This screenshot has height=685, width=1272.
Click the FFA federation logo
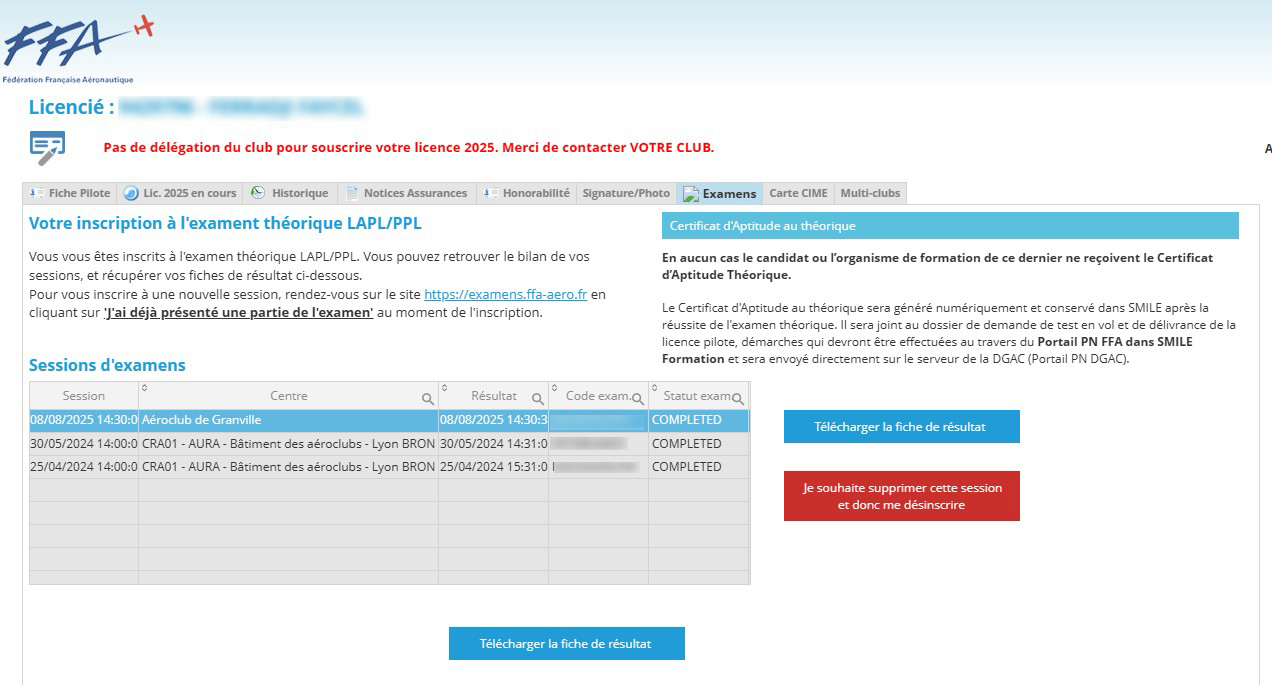pyautogui.click(x=77, y=48)
